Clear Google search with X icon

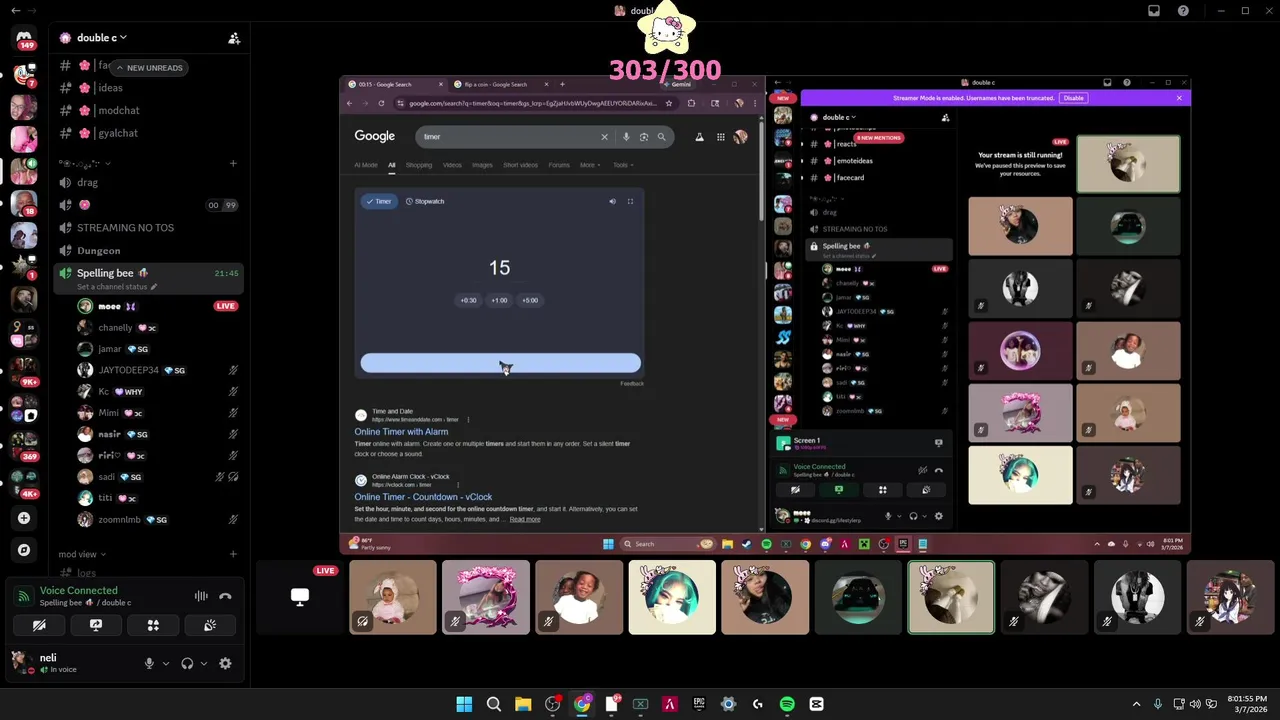pyautogui.click(x=604, y=137)
